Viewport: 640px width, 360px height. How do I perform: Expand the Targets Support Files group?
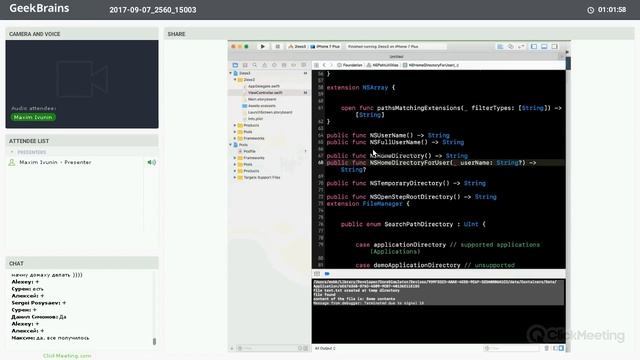[x=235, y=178]
